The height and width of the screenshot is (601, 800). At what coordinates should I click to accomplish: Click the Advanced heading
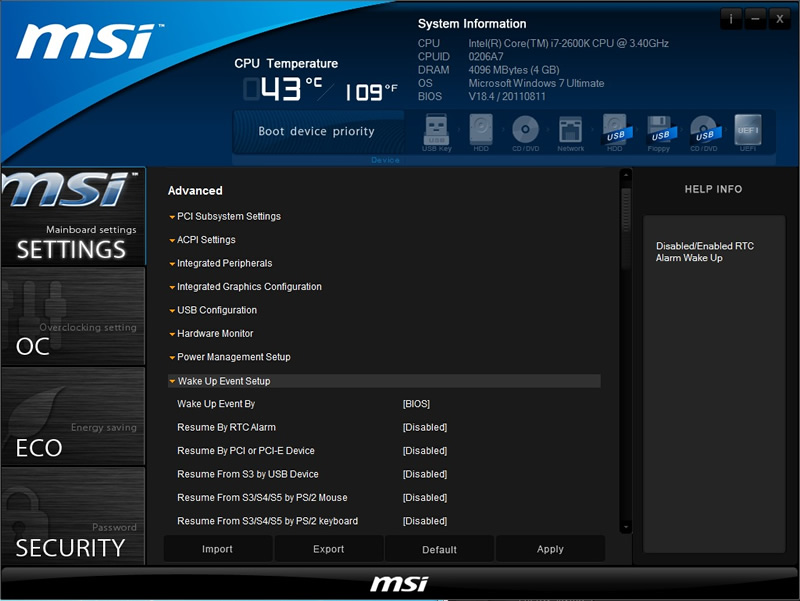coord(195,191)
